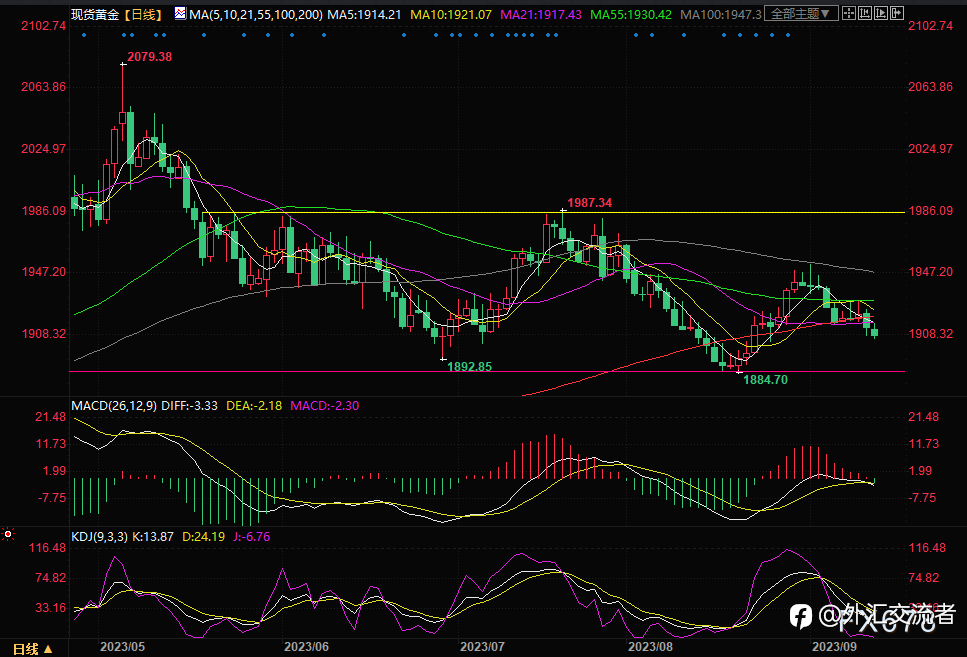Click the left axis 1908.32 price

(43, 333)
